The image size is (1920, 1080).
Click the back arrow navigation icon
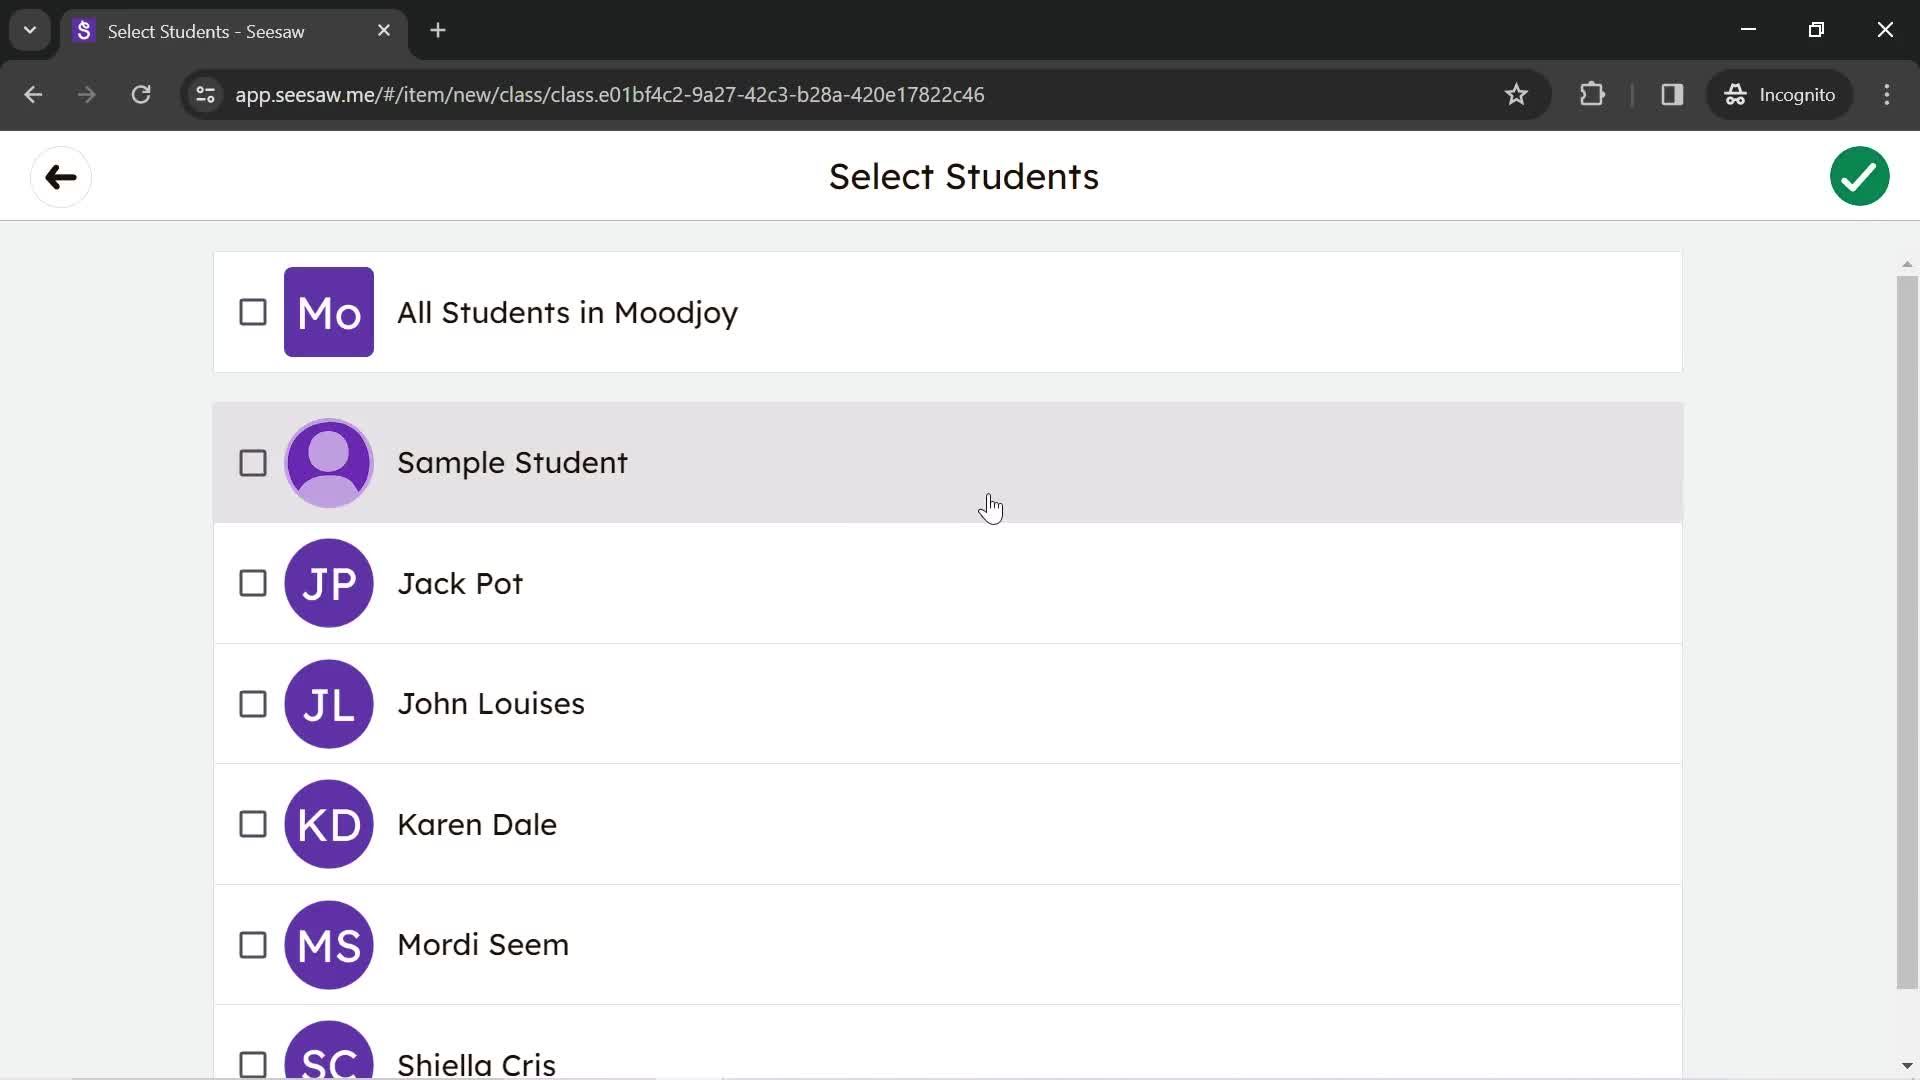(x=59, y=175)
